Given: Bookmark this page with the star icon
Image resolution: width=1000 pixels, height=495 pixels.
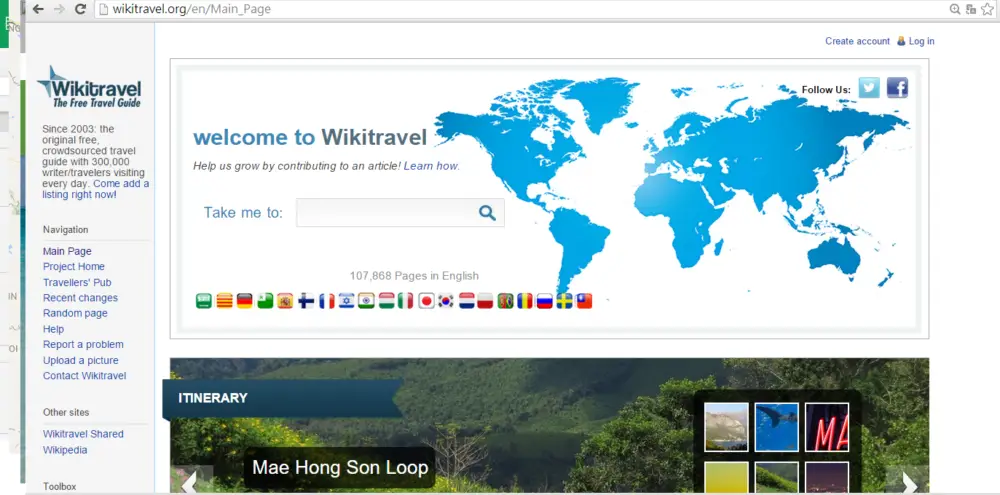Looking at the screenshot, I should pyautogui.click(x=987, y=9).
